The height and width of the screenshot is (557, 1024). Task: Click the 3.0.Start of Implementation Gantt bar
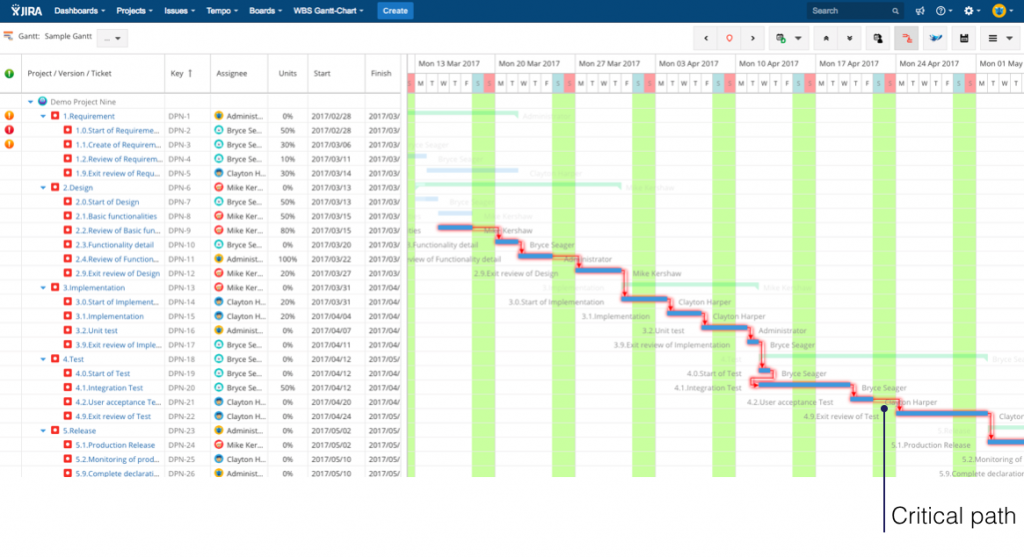pyautogui.click(x=646, y=299)
